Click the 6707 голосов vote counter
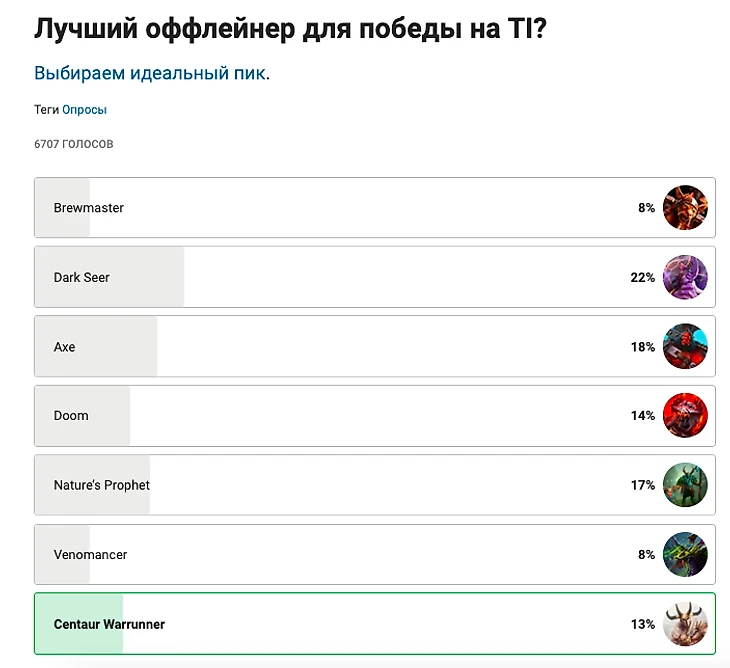 click(74, 144)
